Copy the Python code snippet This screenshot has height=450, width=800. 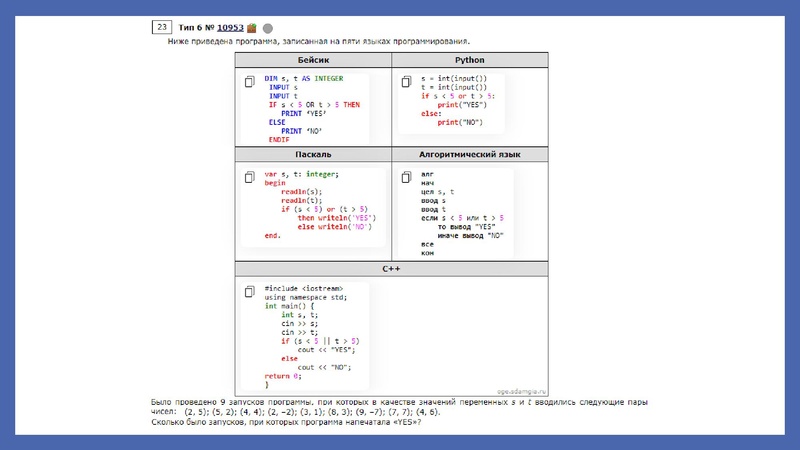[406, 81]
